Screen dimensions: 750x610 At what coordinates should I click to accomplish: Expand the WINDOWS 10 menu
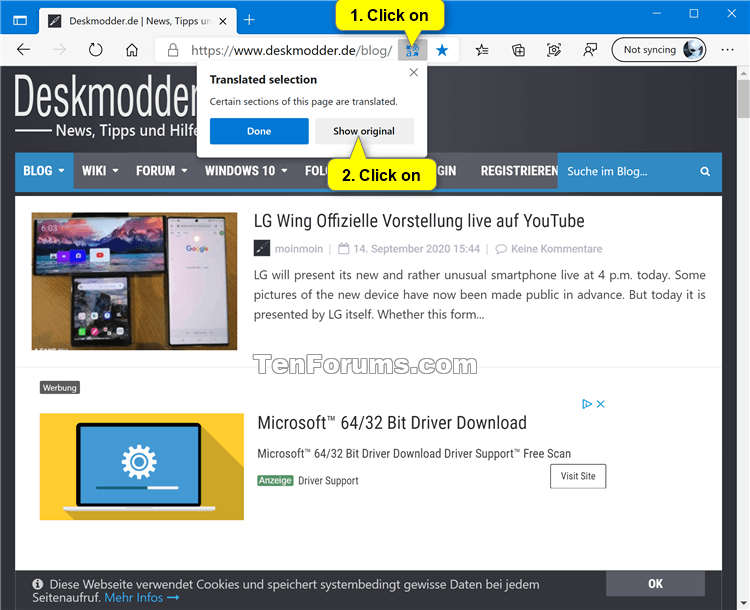coord(246,171)
